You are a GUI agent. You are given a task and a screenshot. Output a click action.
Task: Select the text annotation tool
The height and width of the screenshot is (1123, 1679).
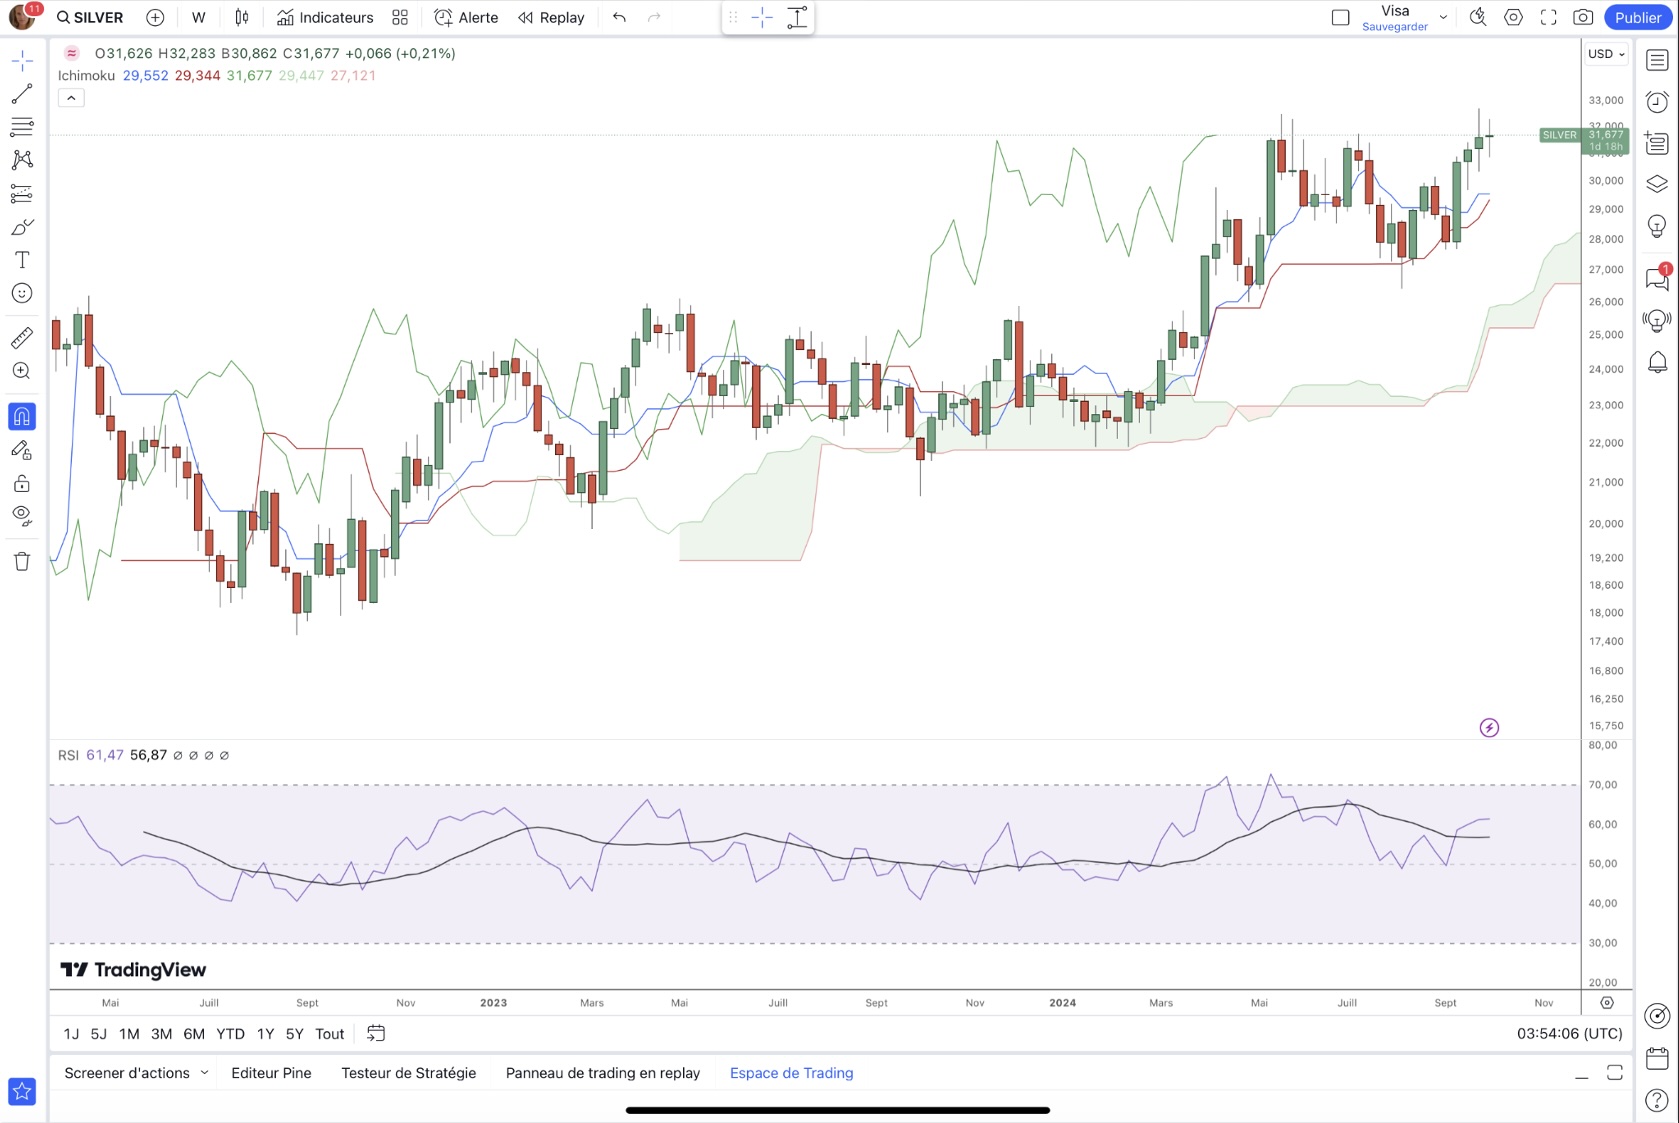click(21, 260)
